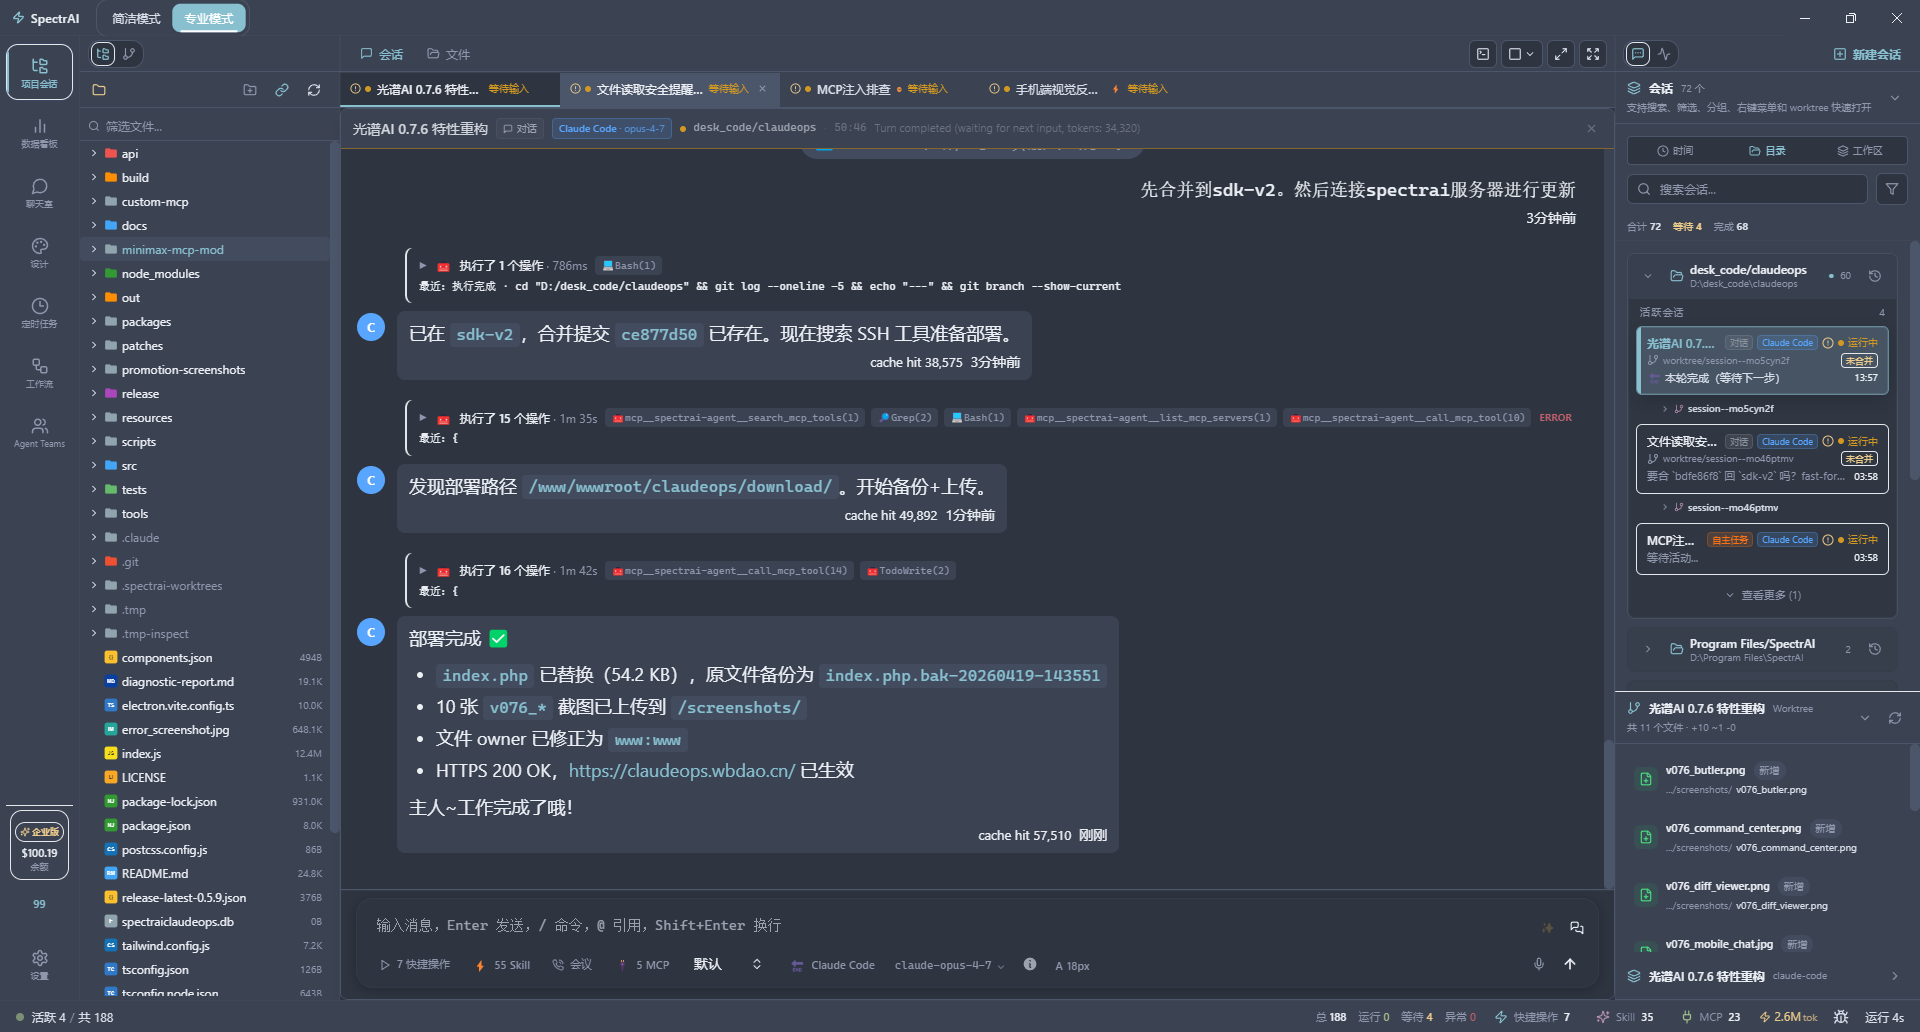Switch to 简洁模式 mode
Screen dimensions: 1920x1032
click(x=137, y=17)
